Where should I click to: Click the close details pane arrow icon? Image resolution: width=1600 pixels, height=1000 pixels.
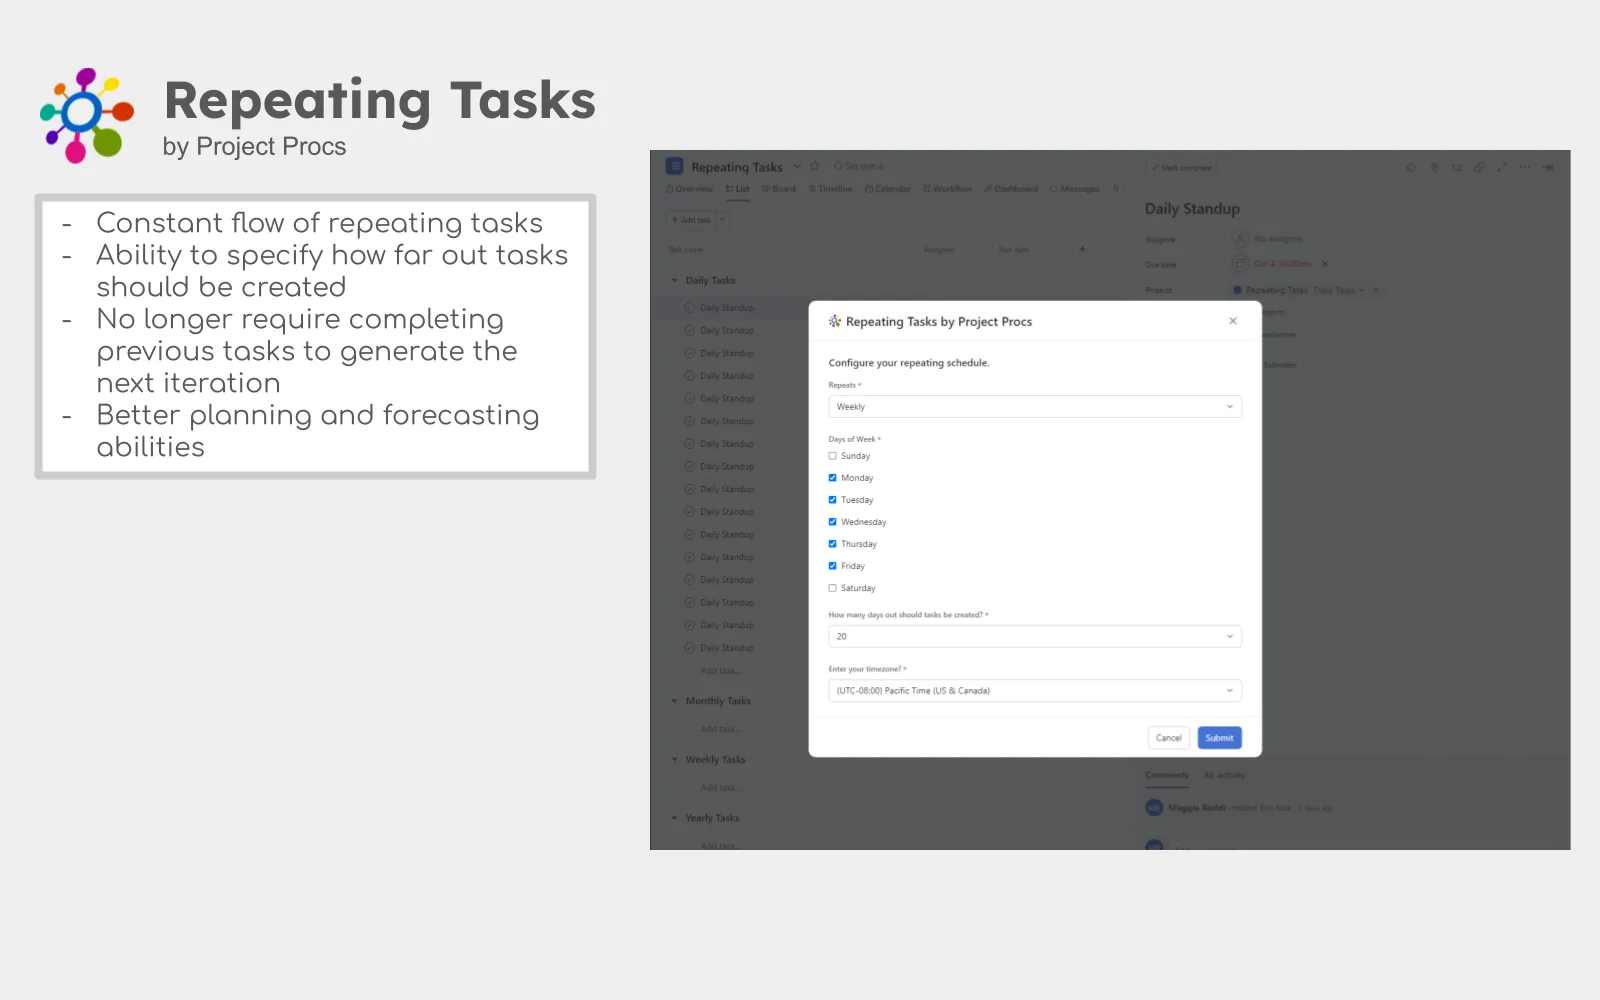click(1548, 168)
